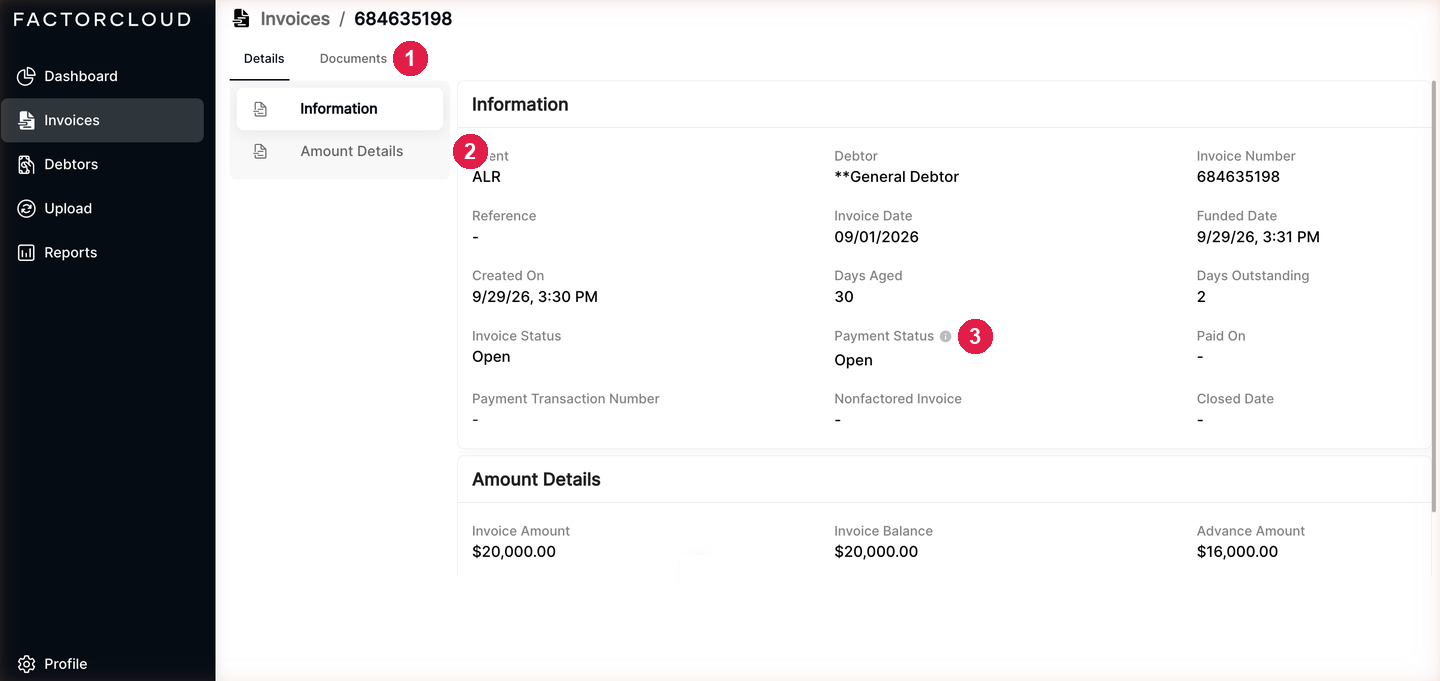Click the Debtors sidebar icon
1440x681 pixels.
27,164
